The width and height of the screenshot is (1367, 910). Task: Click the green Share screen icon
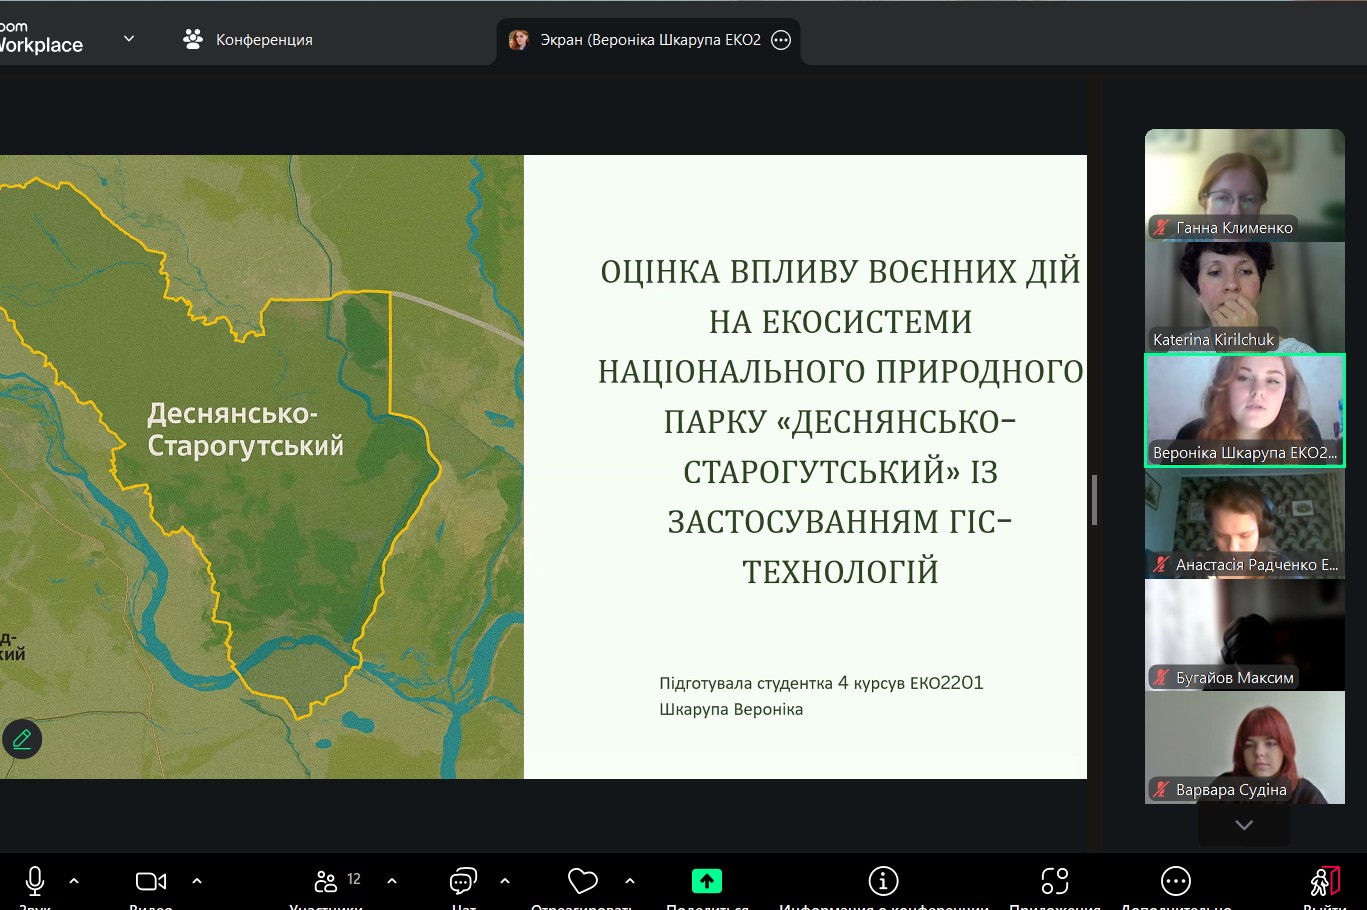[x=707, y=881]
